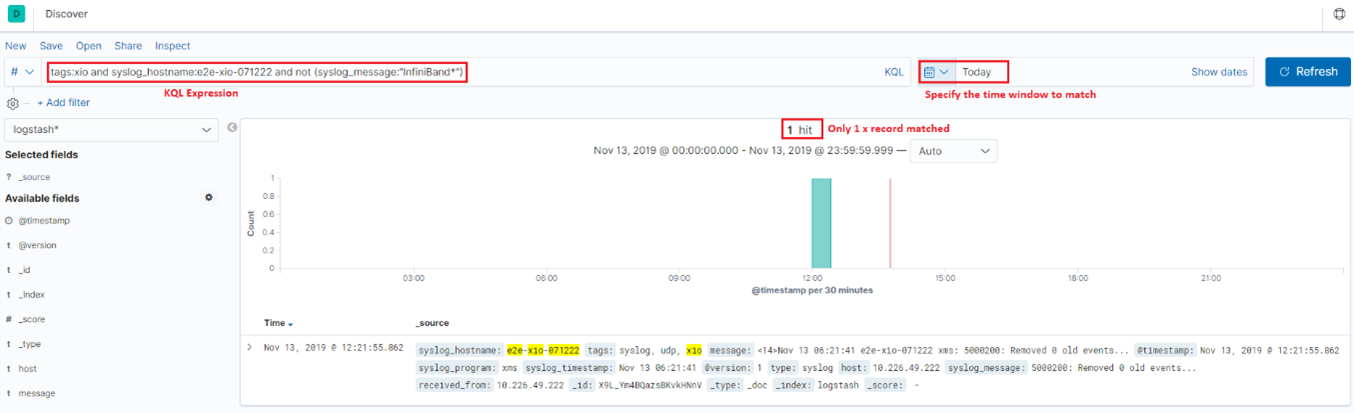Click the Selected fields heading
1354x413 pixels.
pyautogui.click(x=41, y=155)
